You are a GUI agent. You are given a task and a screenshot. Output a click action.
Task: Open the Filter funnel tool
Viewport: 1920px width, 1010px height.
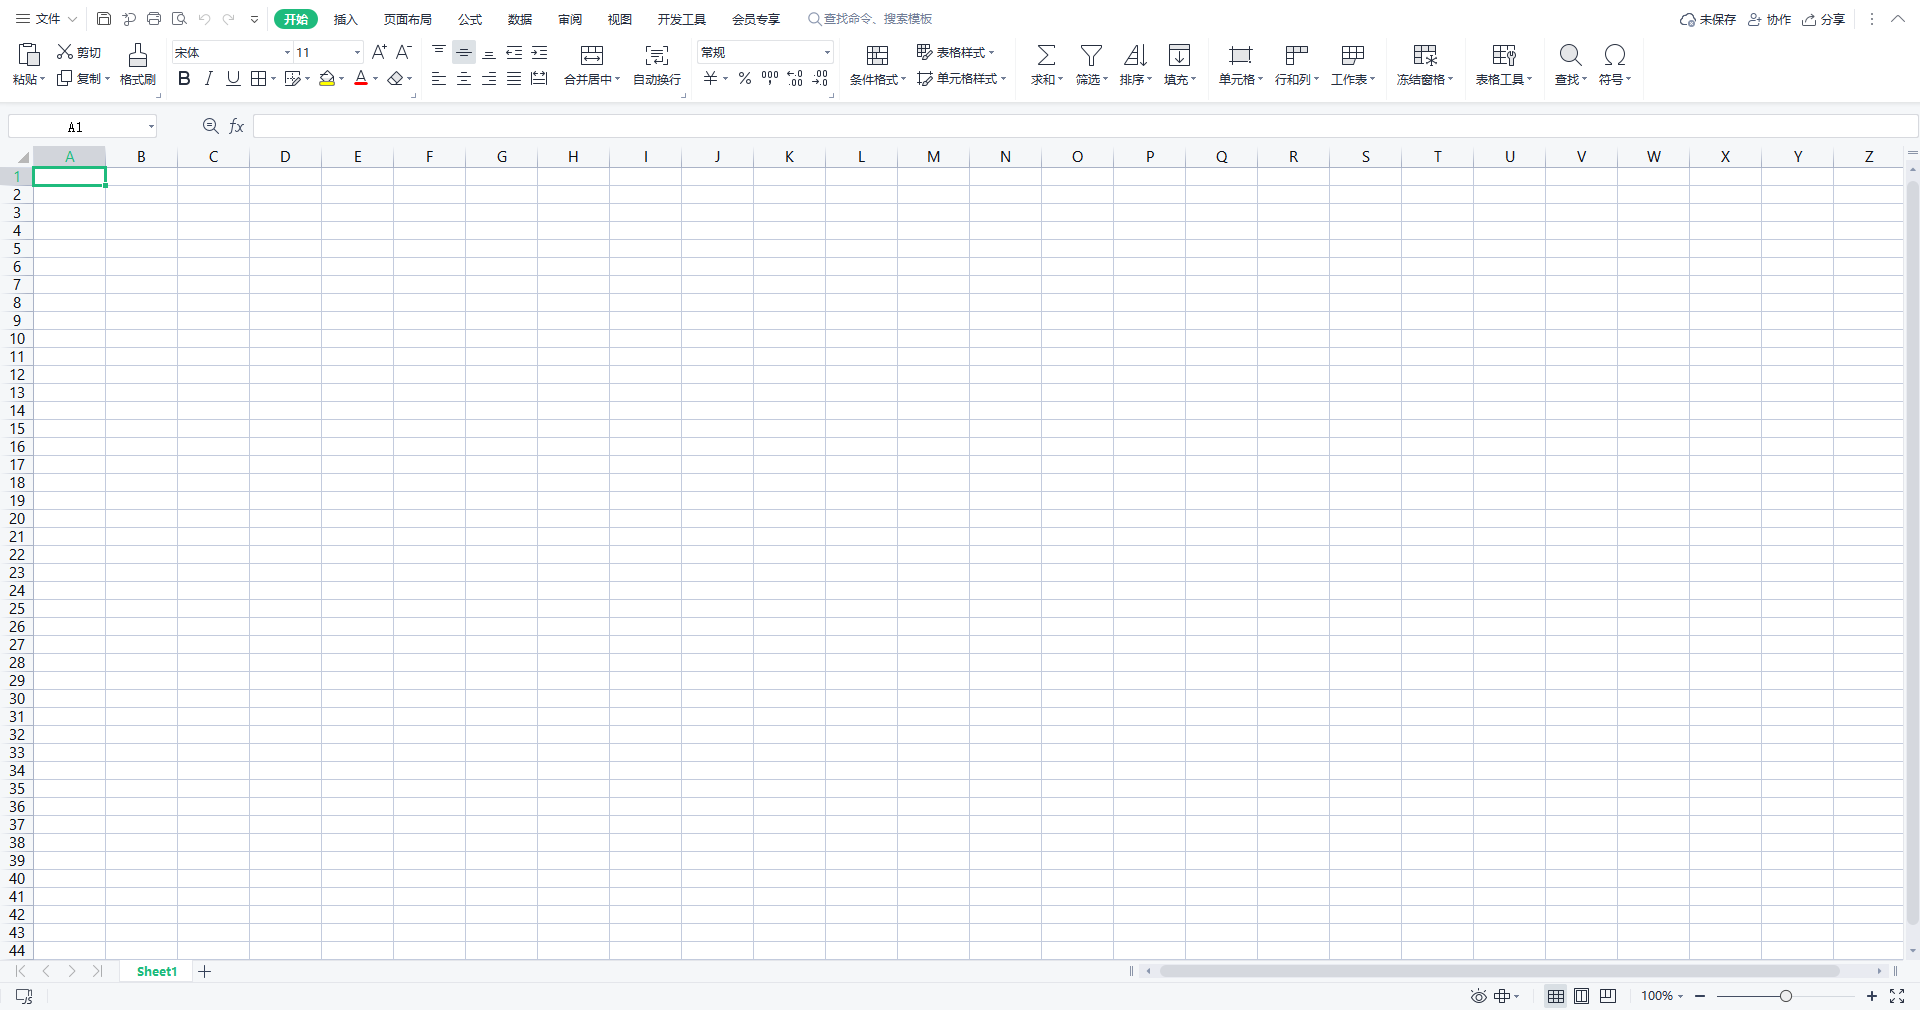click(x=1091, y=55)
